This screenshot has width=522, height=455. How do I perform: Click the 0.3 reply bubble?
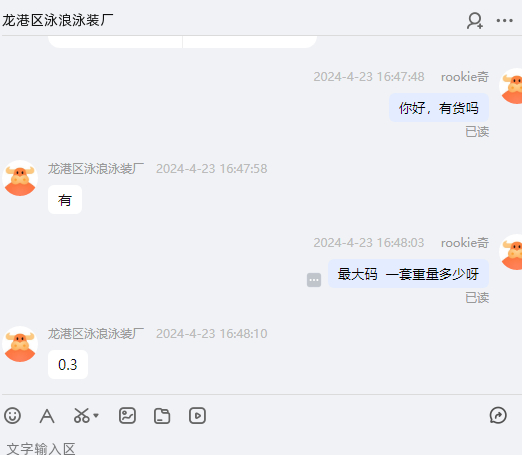tap(68, 364)
